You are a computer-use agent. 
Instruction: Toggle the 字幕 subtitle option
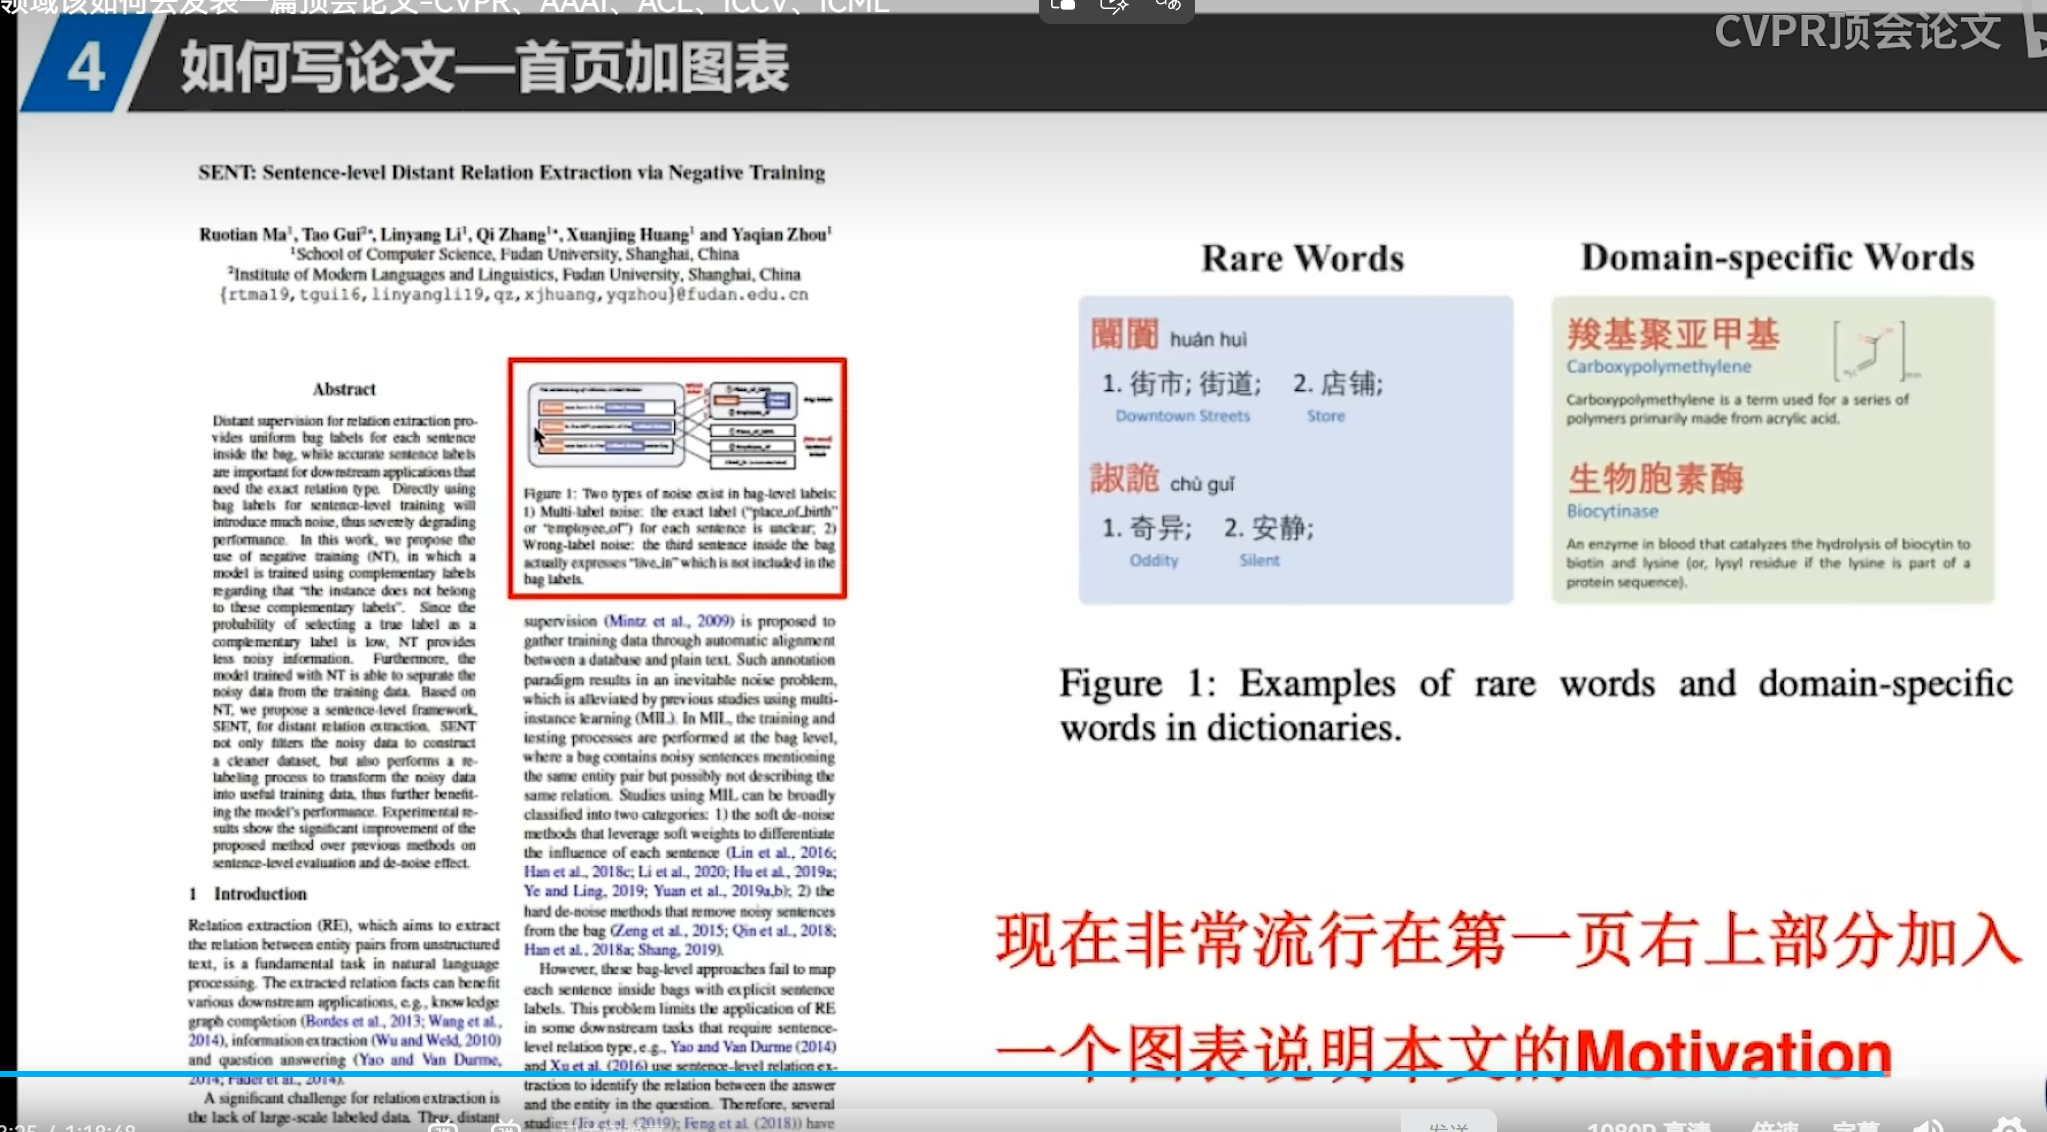coord(1855,1128)
